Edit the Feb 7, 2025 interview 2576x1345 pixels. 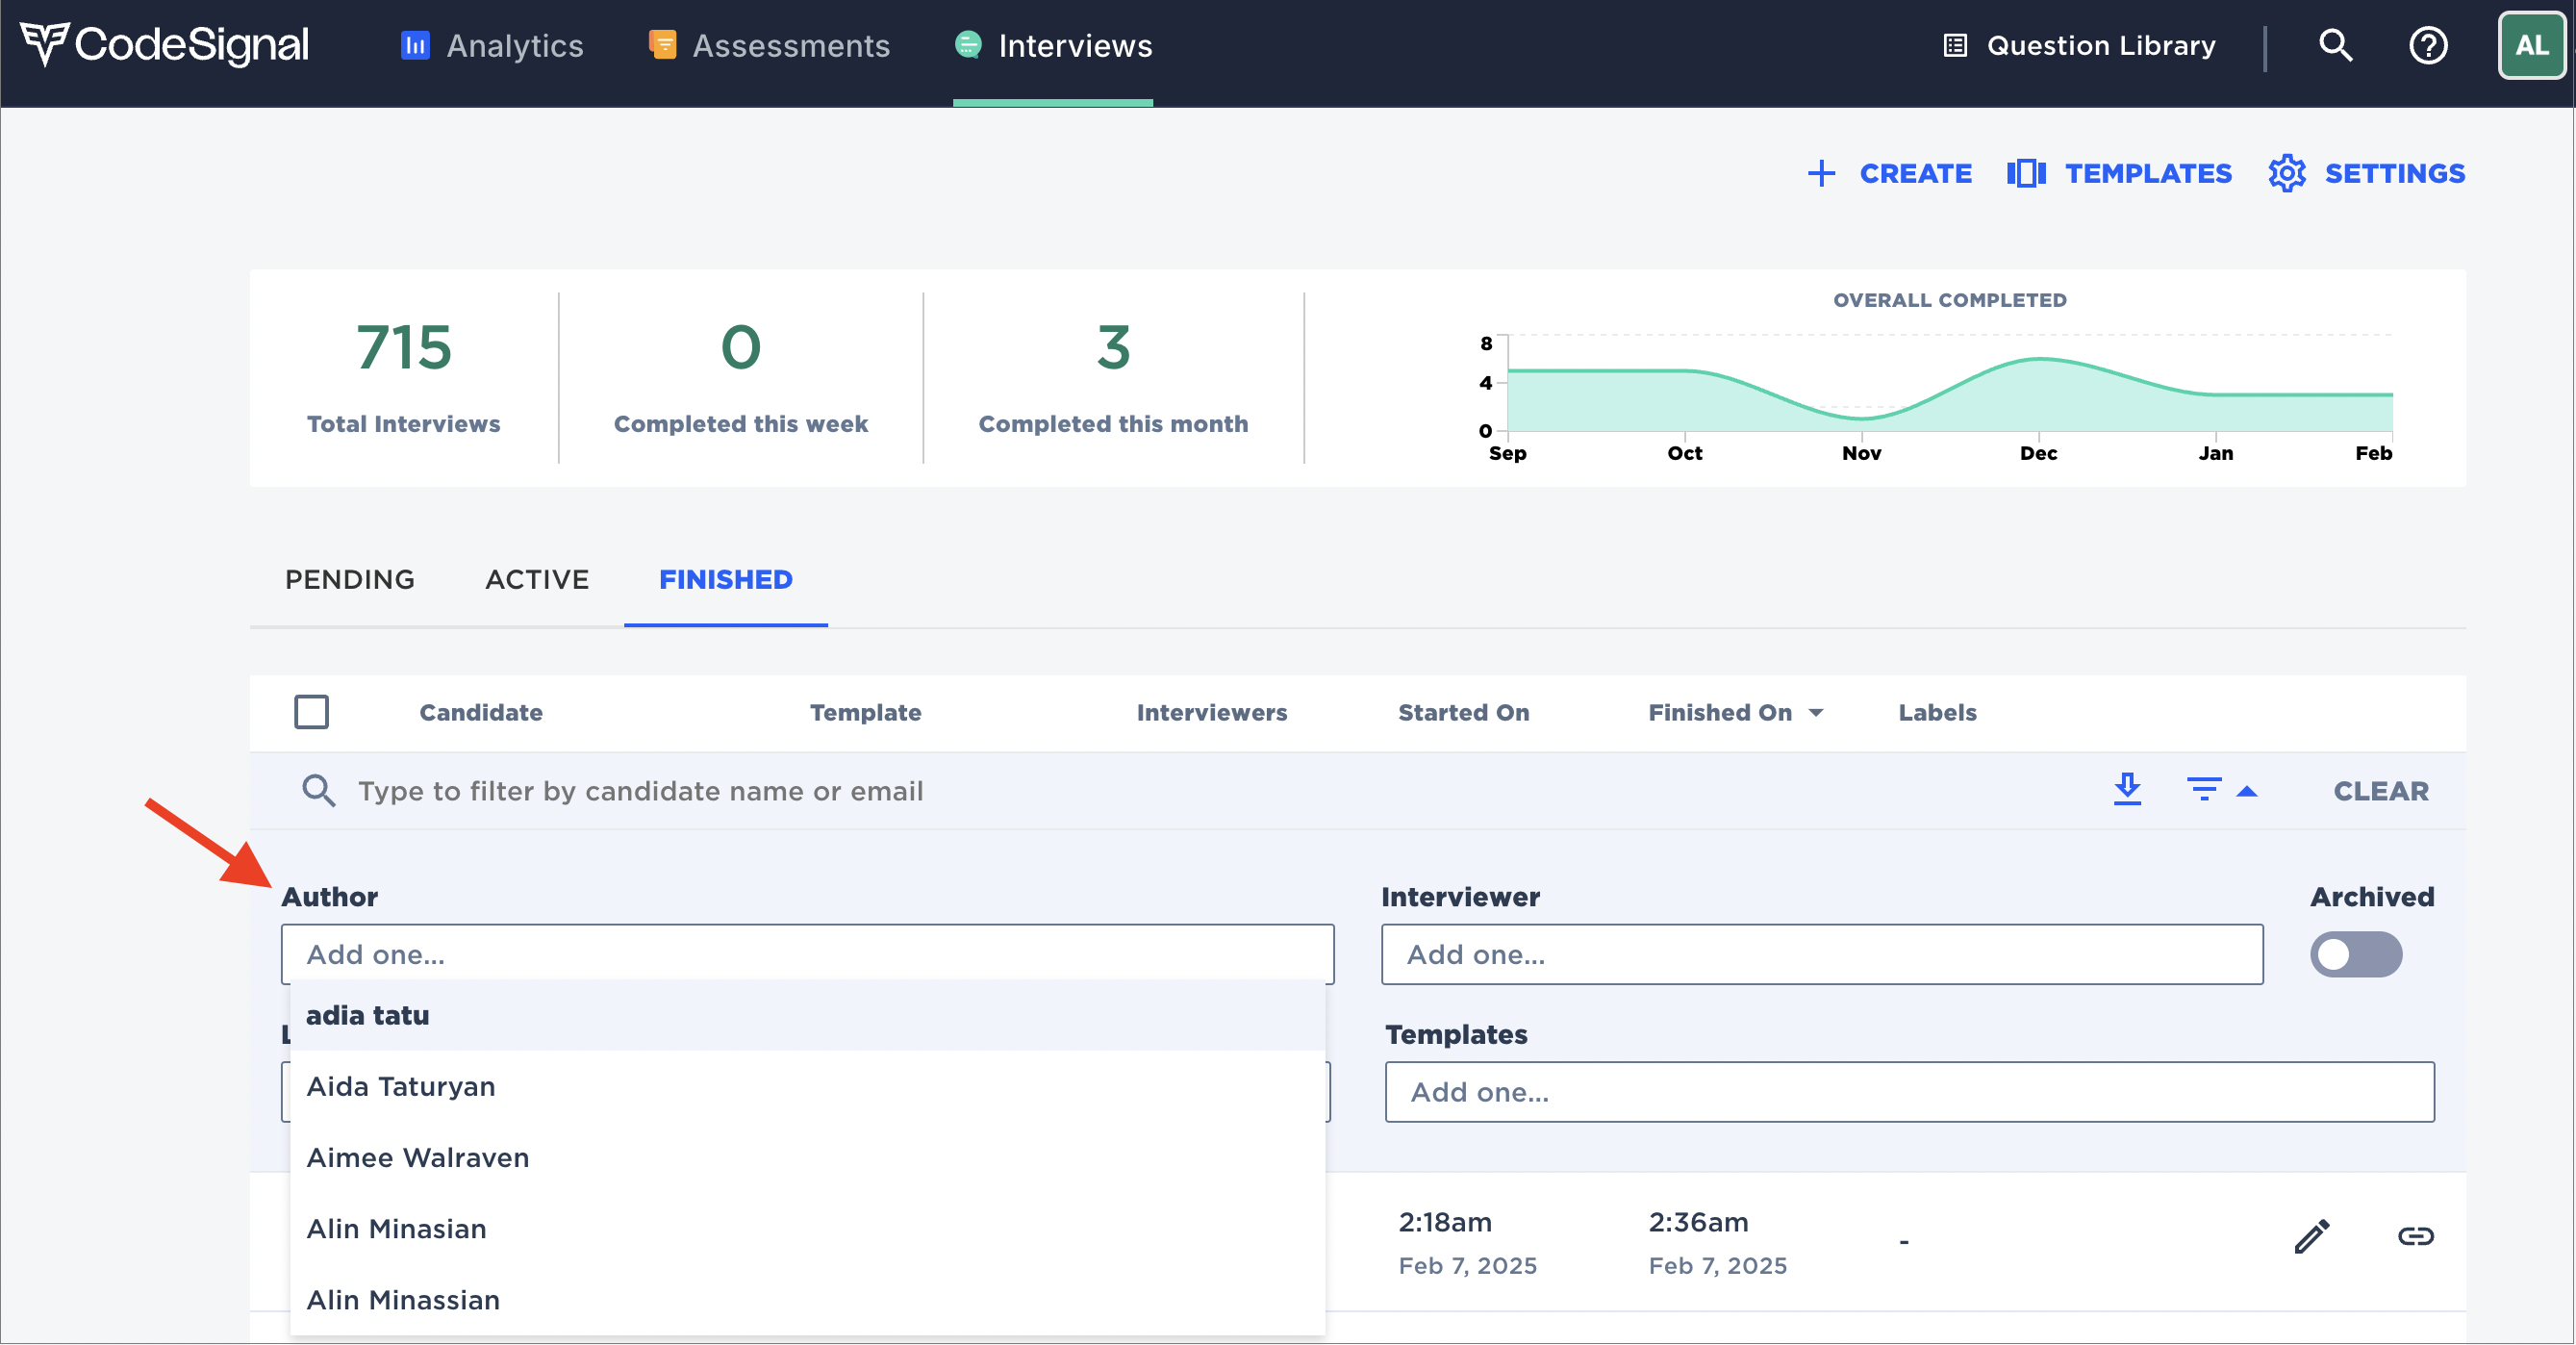(x=2312, y=1237)
